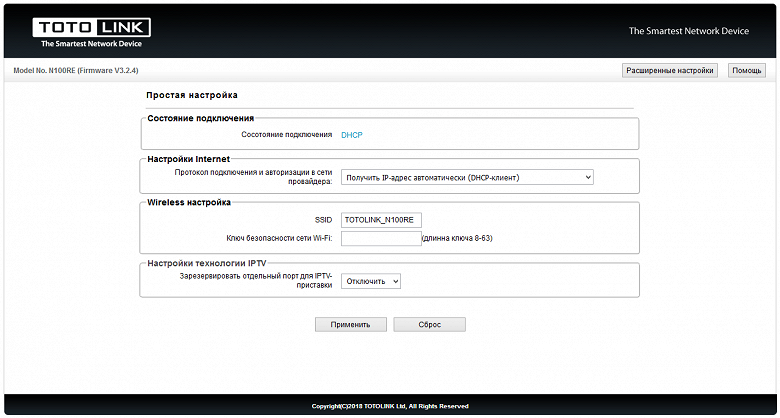Click the 'Настройки технологии IPTV' section title
This screenshot has width=780, height=418.
(x=207, y=263)
